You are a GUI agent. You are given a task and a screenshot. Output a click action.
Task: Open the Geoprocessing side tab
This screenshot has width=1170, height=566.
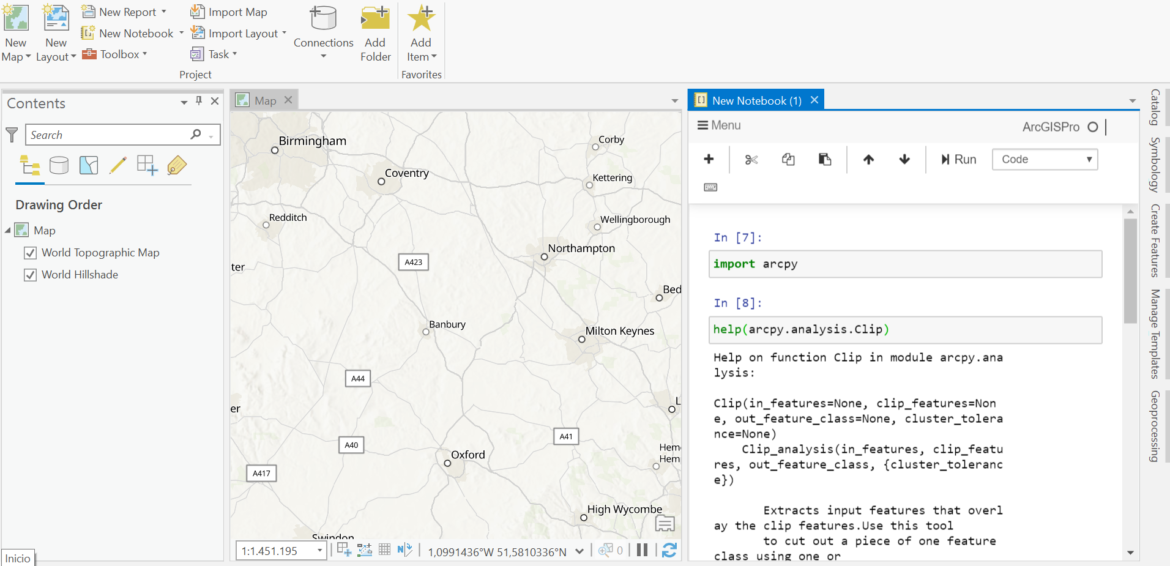(1154, 426)
